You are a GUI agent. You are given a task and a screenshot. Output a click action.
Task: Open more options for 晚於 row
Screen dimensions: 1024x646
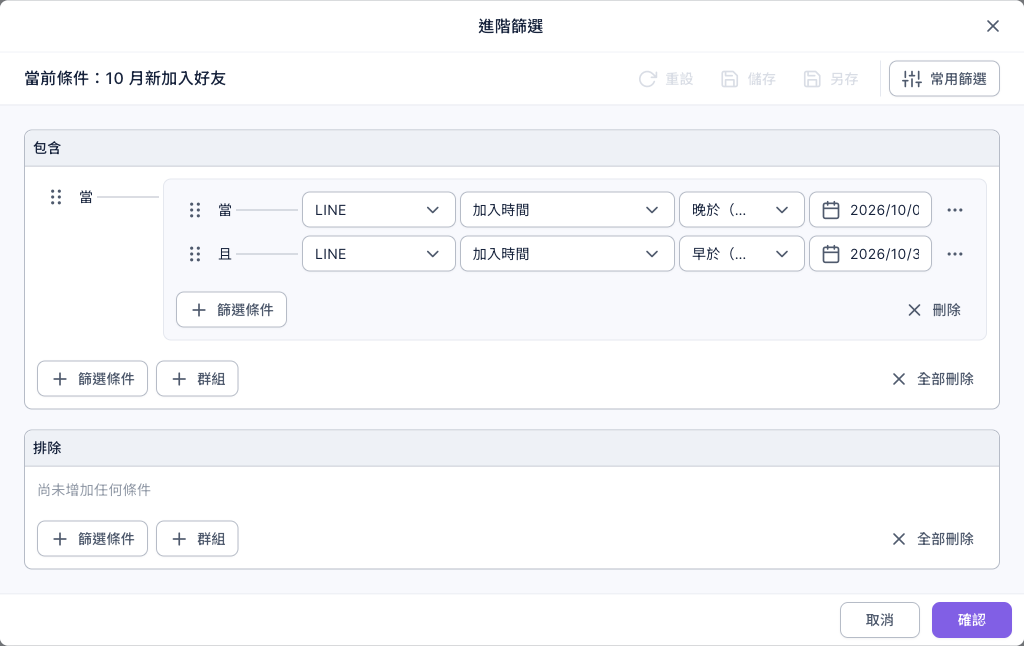click(x=955, y=210)
